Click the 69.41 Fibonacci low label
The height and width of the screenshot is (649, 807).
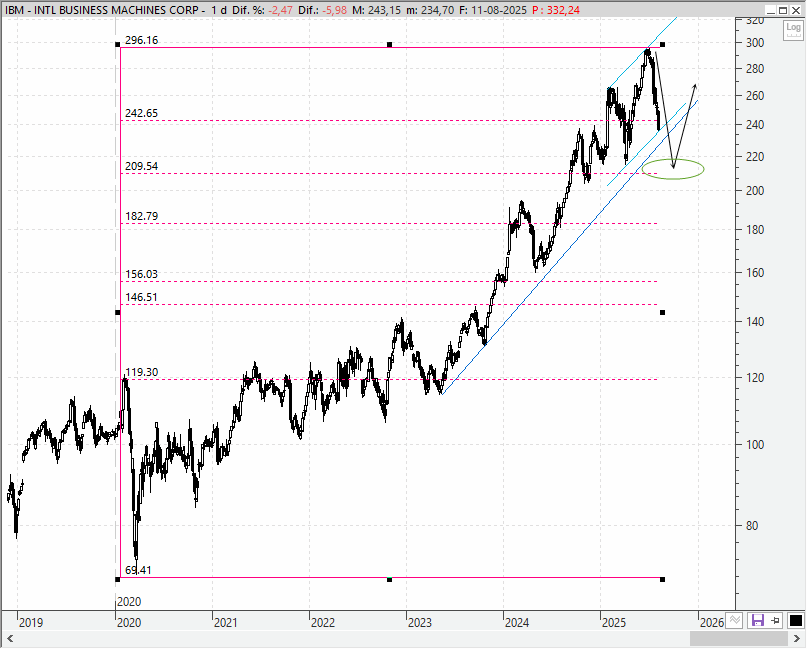click(138, 570)
